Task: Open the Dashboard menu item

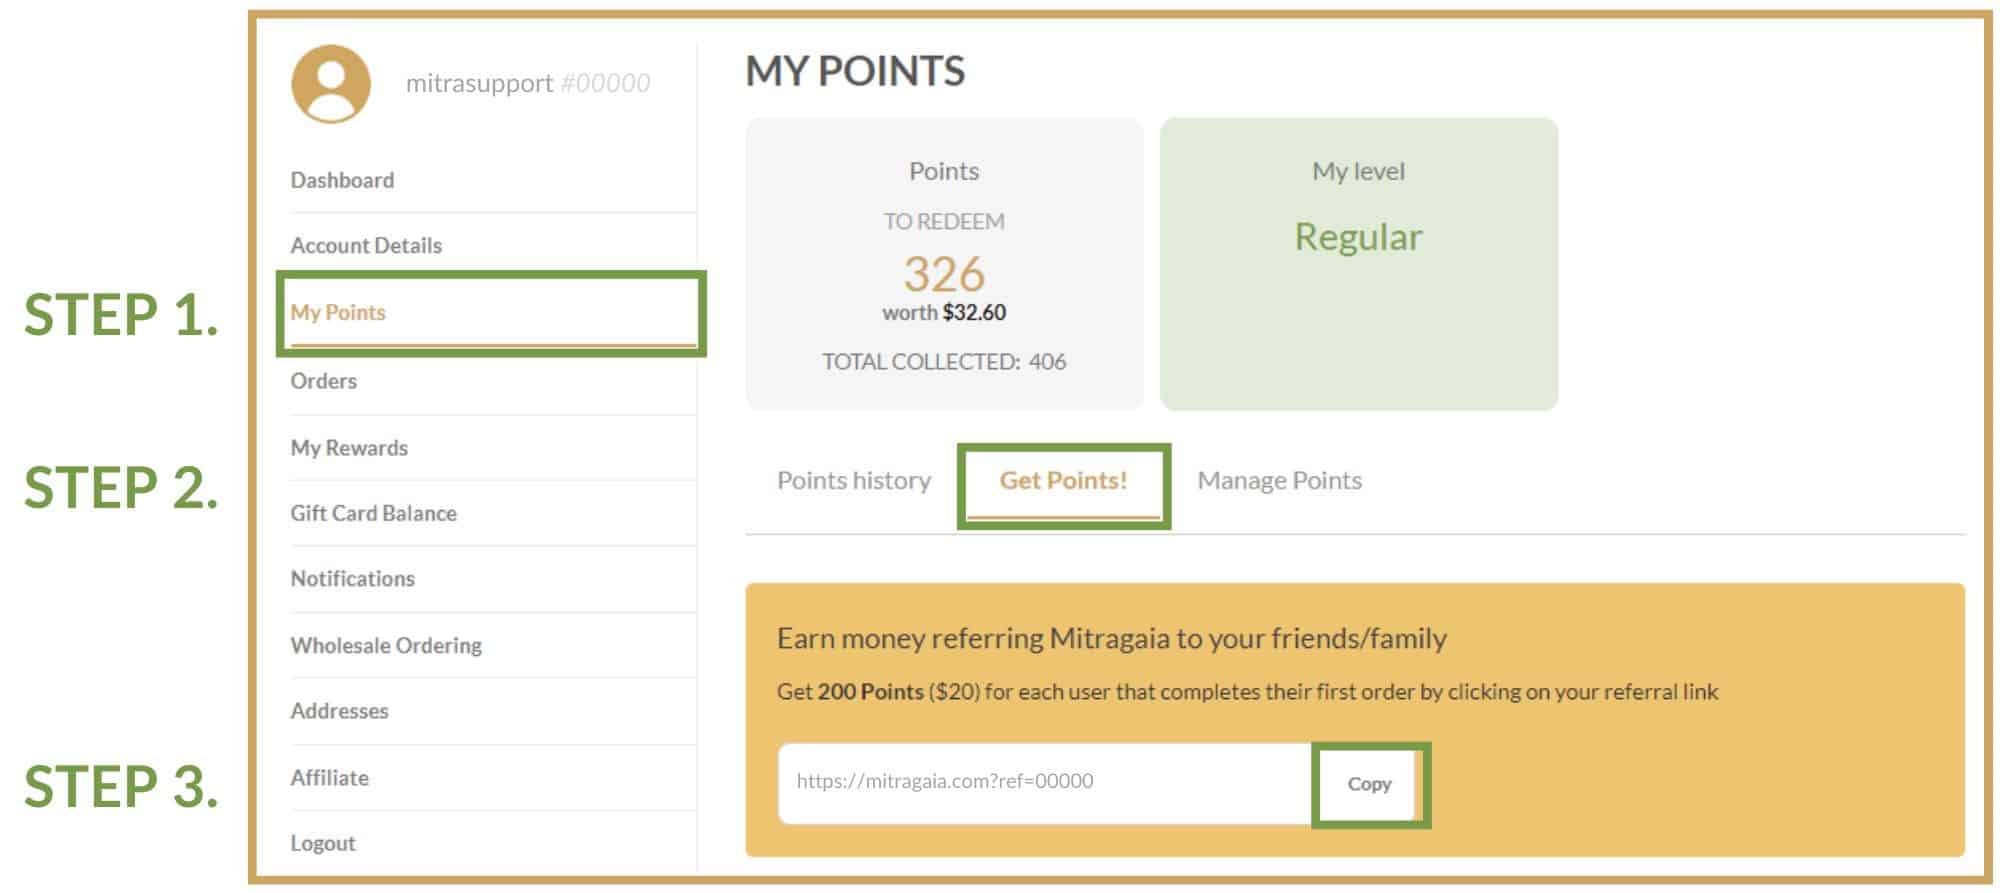Action: click(x=342, y=180)
